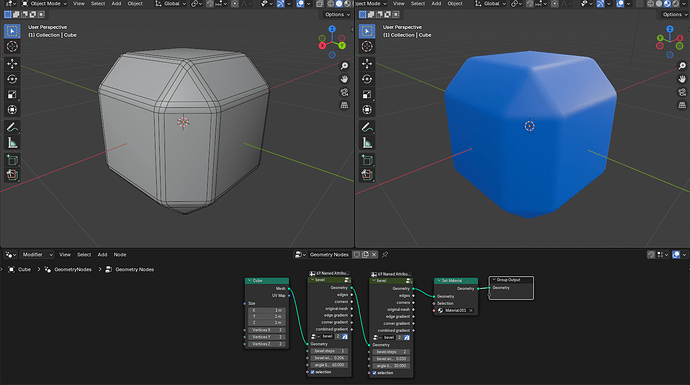Screen dimensions: 690x385
Task: Select the Scale tool in left viewport
Action: pos(12,94)
